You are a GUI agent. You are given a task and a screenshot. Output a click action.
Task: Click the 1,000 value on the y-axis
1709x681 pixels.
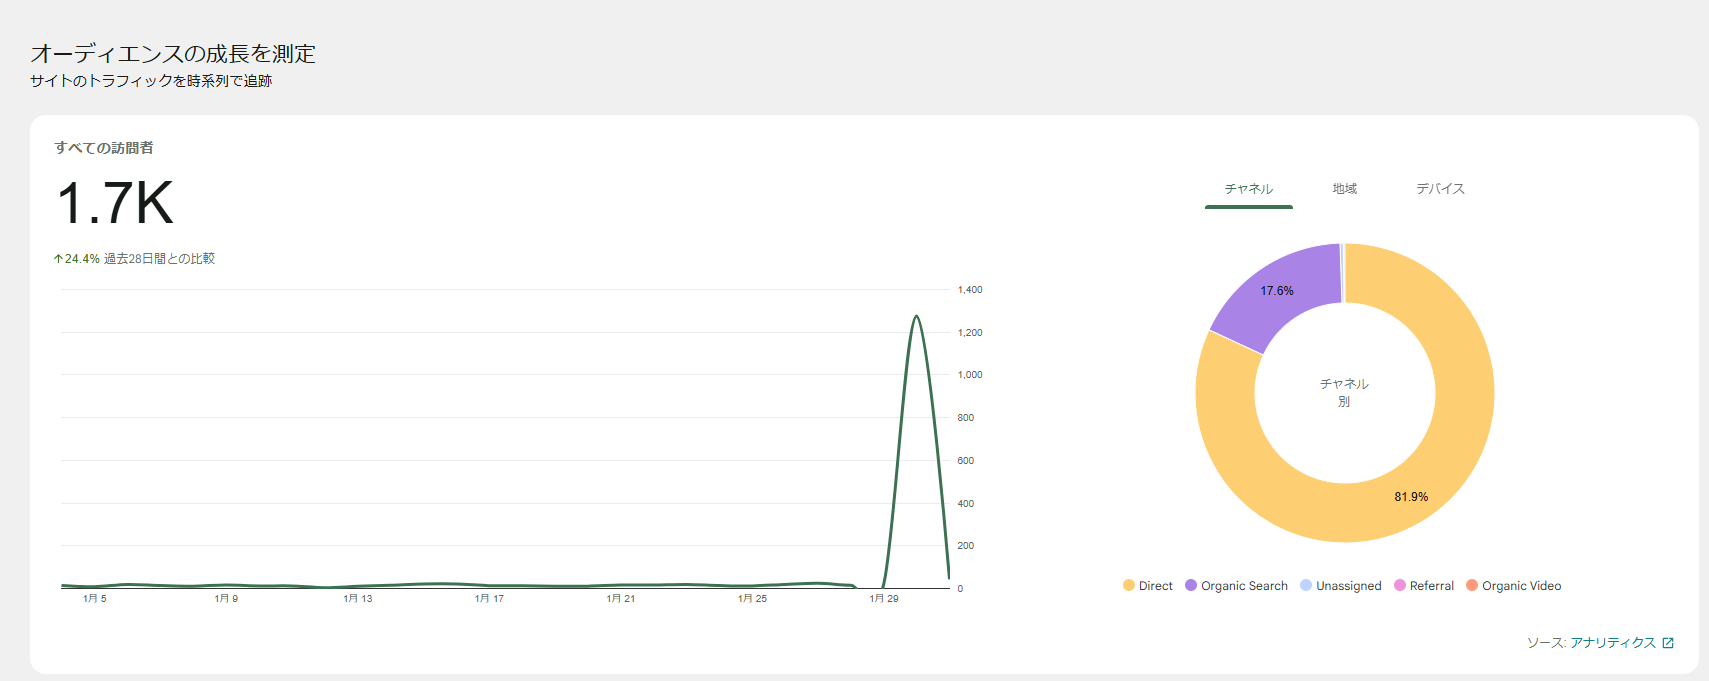pos(969,375)
